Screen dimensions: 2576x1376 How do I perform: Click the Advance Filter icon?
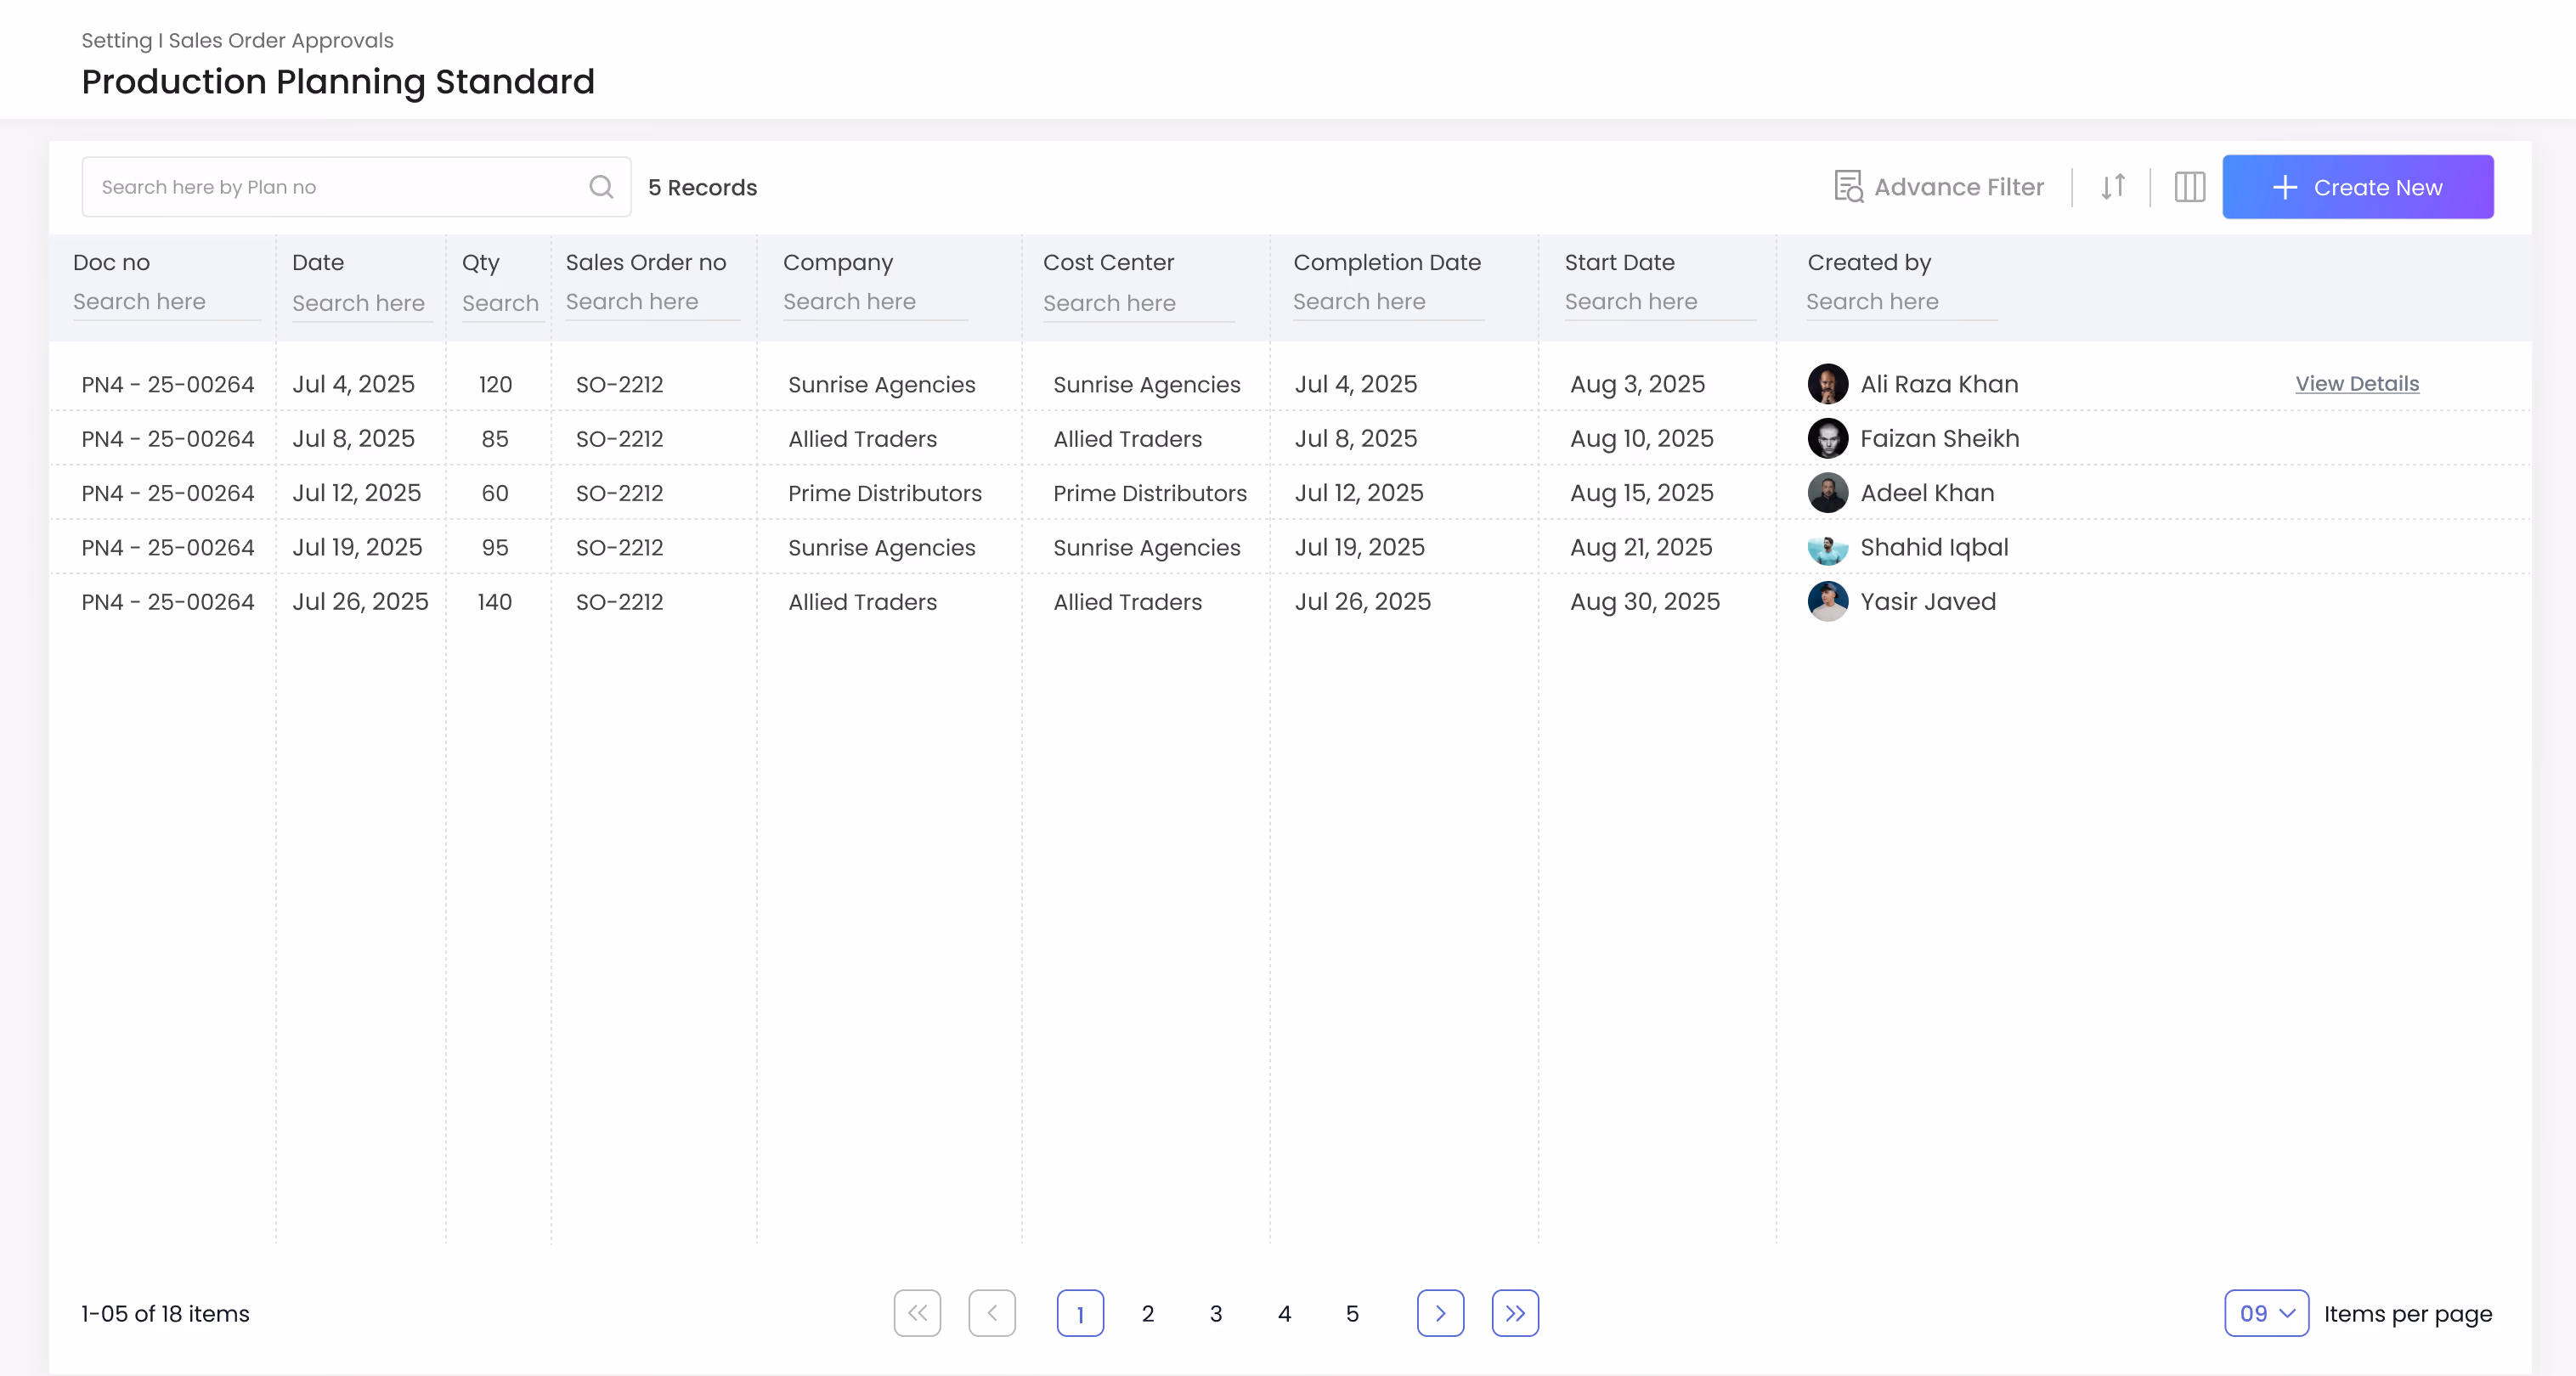point(1848,187)
